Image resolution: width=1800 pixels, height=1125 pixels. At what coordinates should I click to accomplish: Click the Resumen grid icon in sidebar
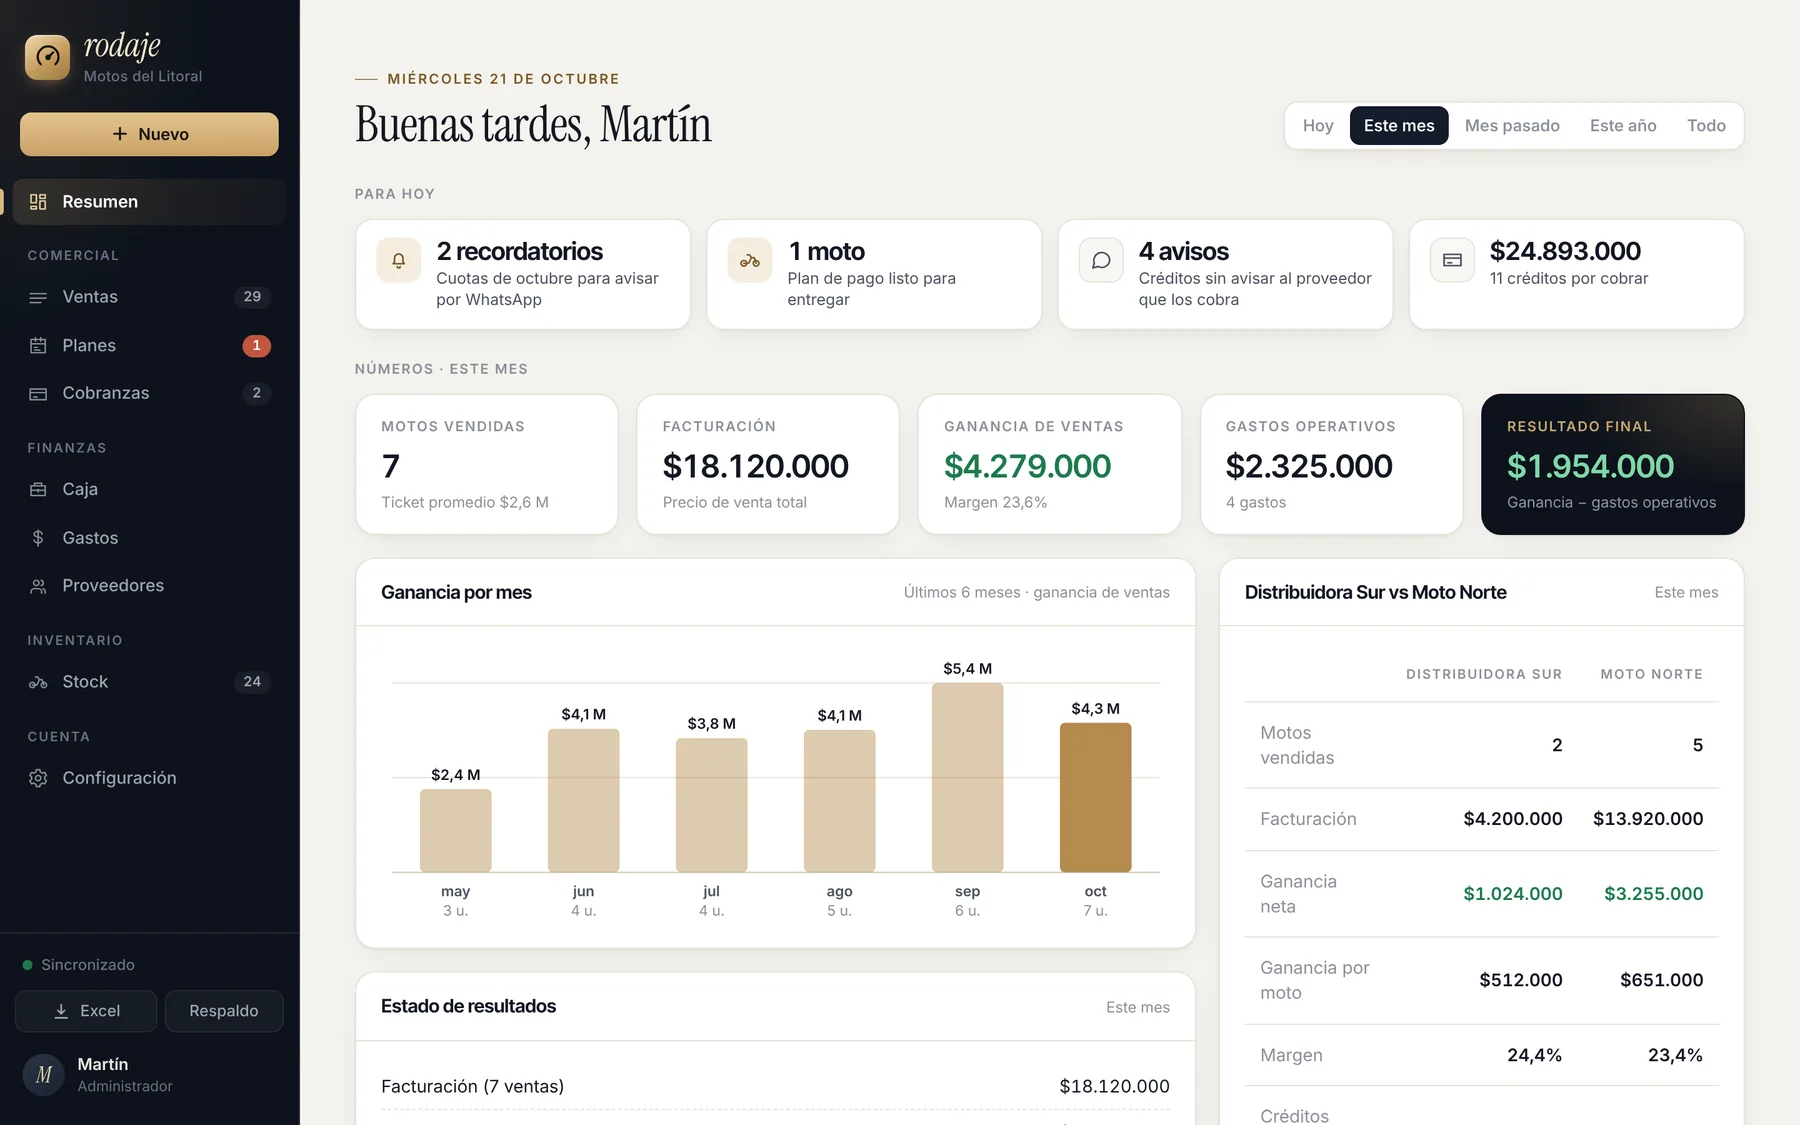[x=38, y=202]
